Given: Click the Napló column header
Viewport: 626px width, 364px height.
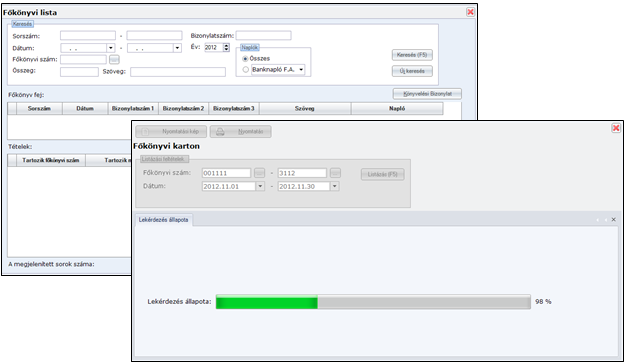Looking at the screenshot, I should pos(397,109).
